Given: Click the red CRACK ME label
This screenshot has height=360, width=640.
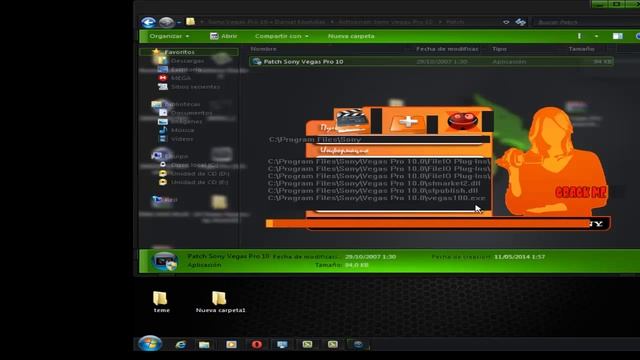Looking at the screenshot, I should (x=581, y=192).
